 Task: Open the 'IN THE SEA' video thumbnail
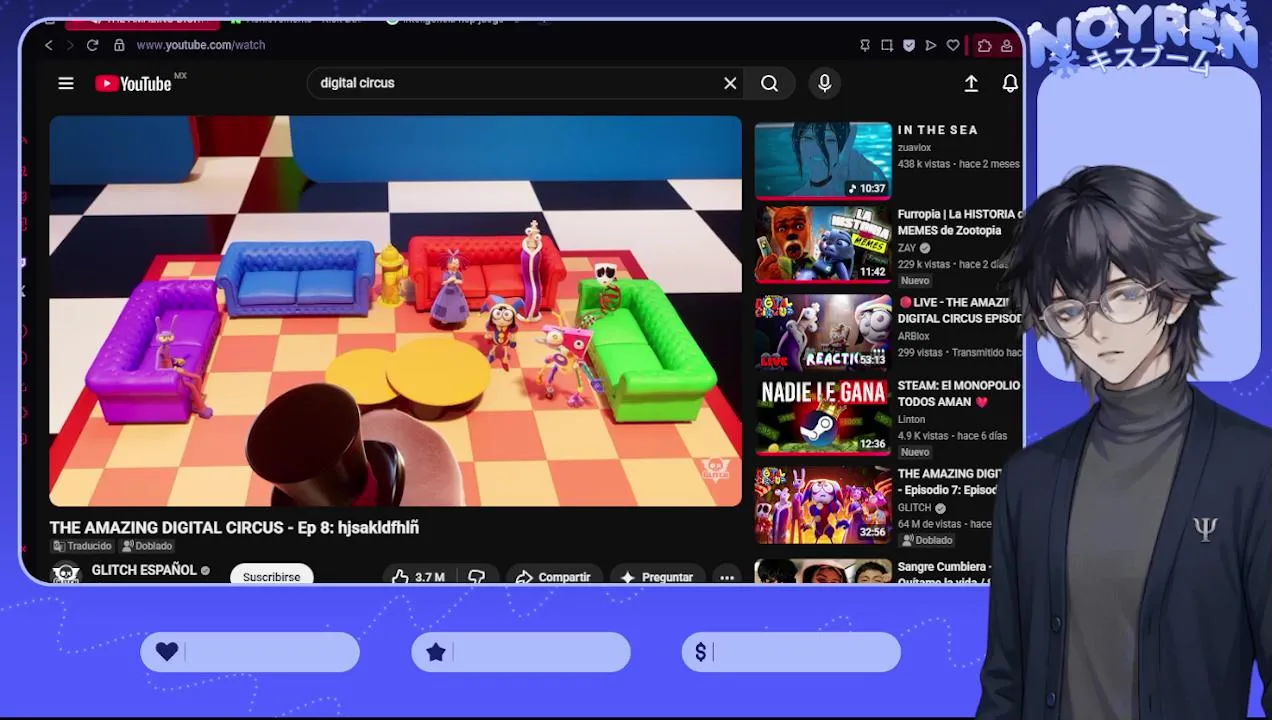(823, 160)
